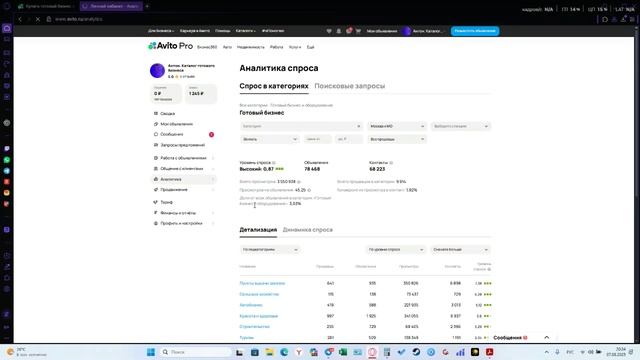Click the Общение с клиентами sidebar icon
Viewport: 640px width, 360px height.
pos(156,169)
